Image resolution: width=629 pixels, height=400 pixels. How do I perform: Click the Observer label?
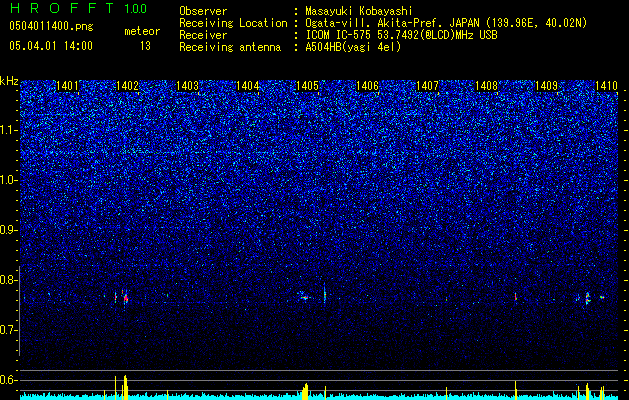click(203, 11)
